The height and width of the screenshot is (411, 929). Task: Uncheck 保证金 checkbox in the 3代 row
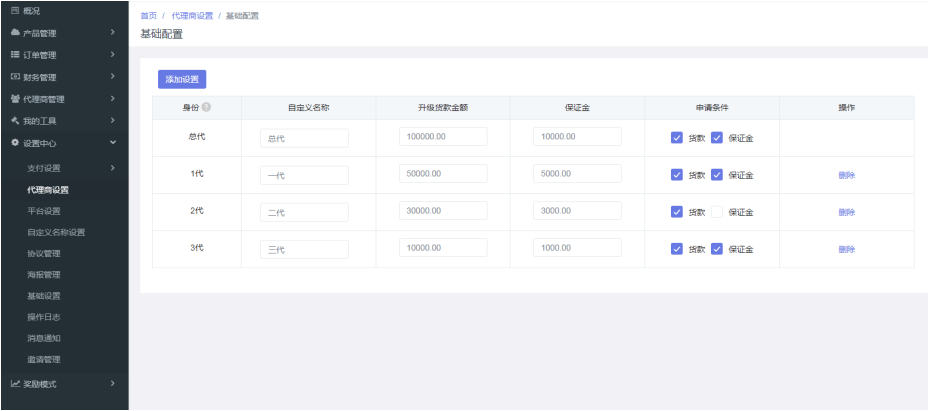point(716,249)
